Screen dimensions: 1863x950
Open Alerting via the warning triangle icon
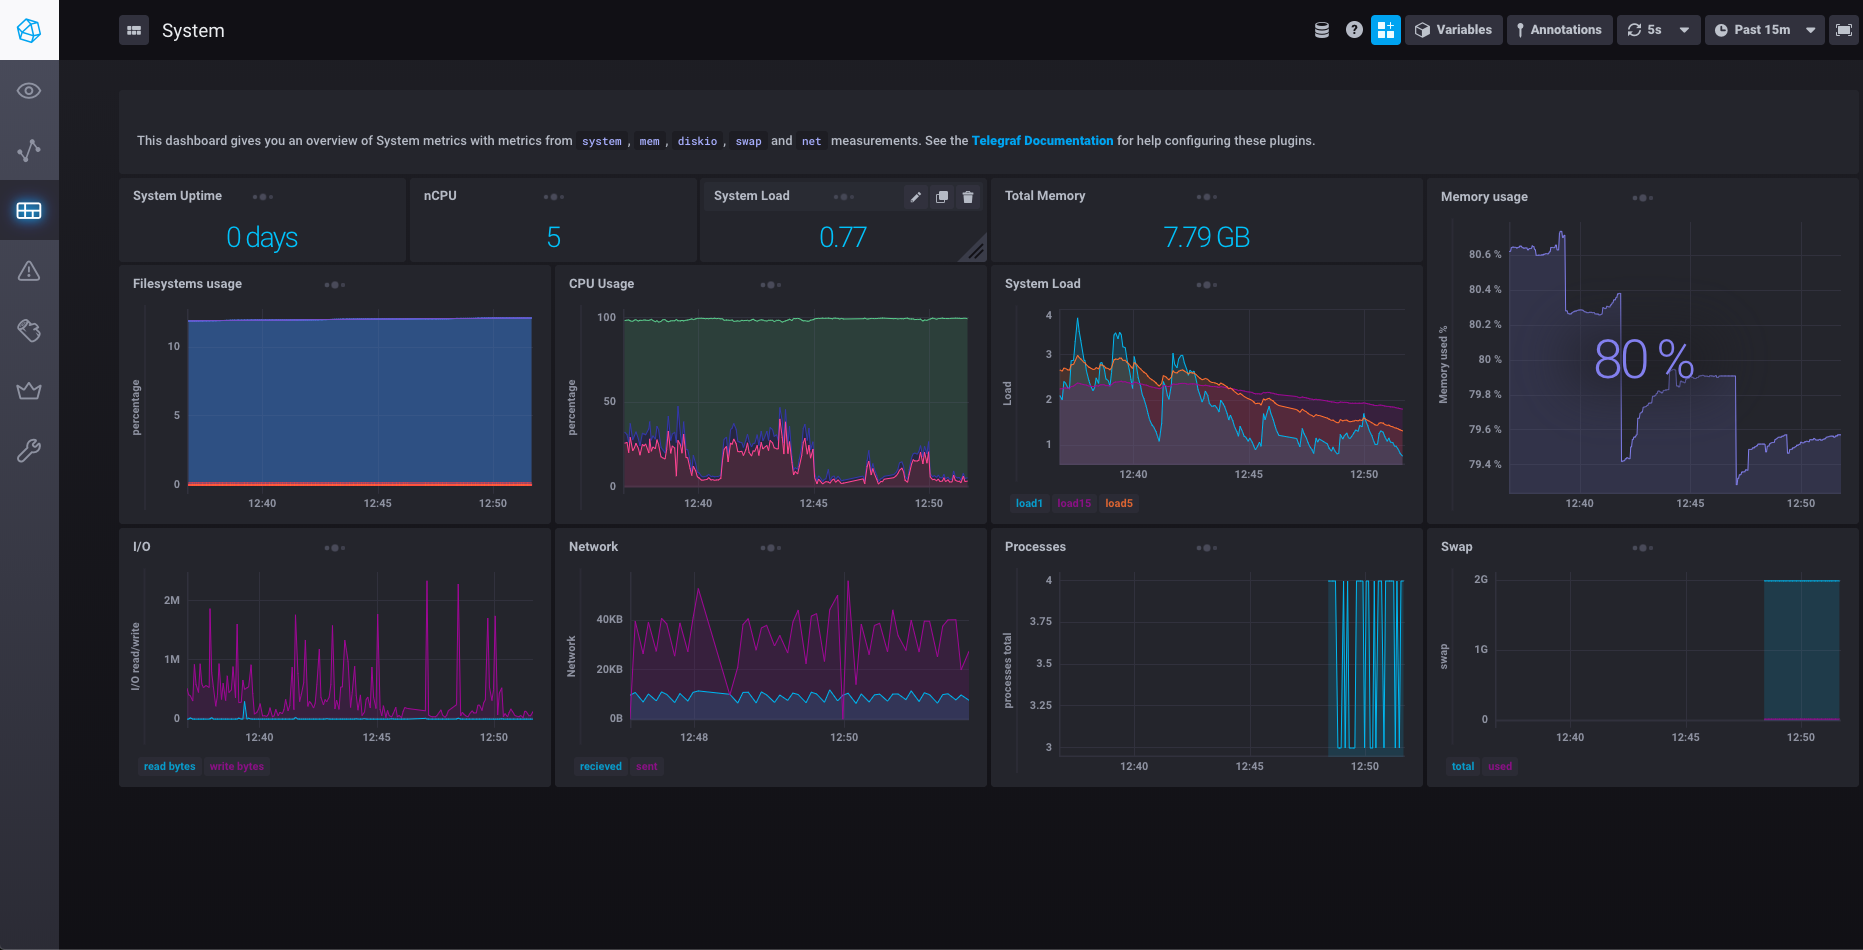click(29, 271)
